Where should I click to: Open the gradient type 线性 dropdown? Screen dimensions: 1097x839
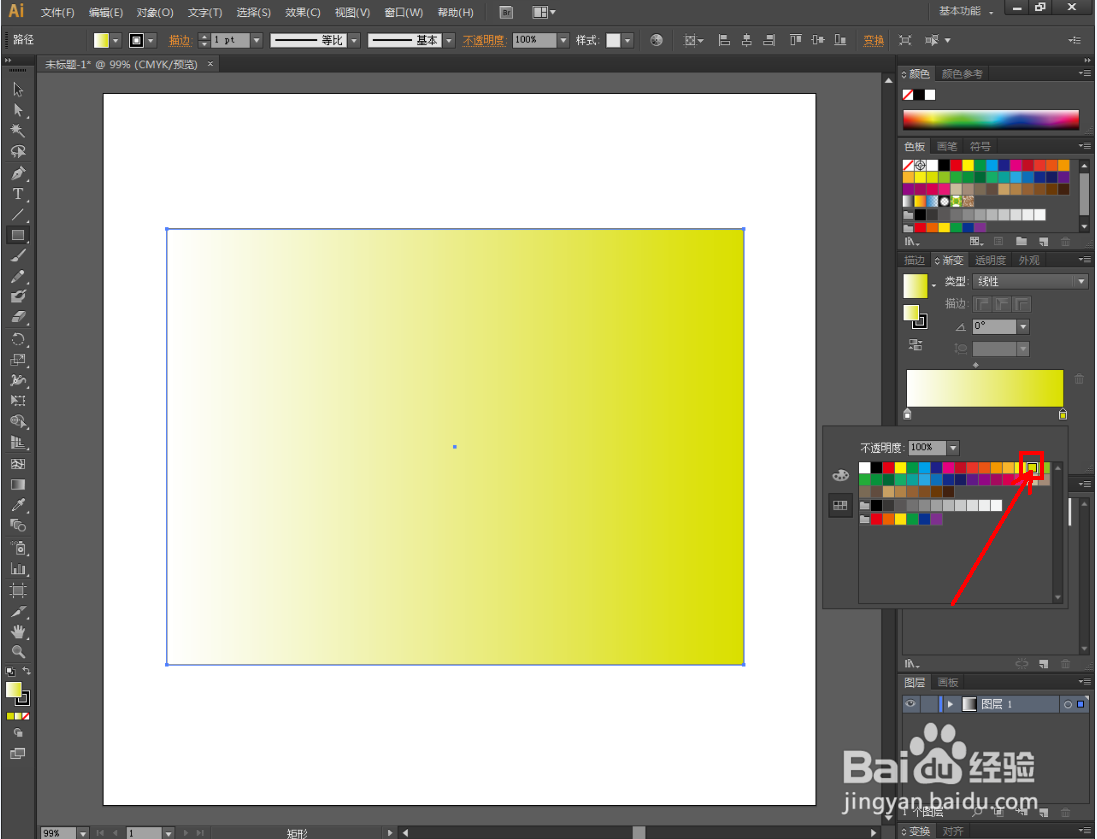coord(1081,281)
